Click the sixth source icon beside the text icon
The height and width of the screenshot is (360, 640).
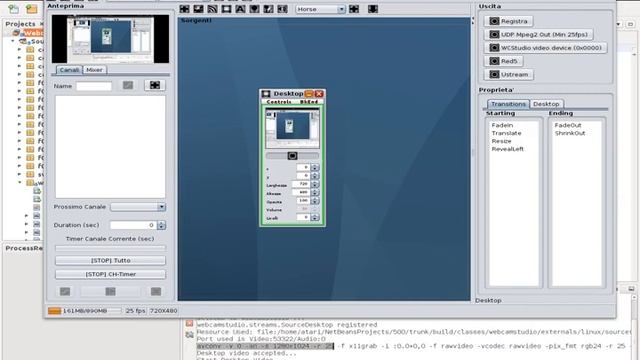[254, 9]
